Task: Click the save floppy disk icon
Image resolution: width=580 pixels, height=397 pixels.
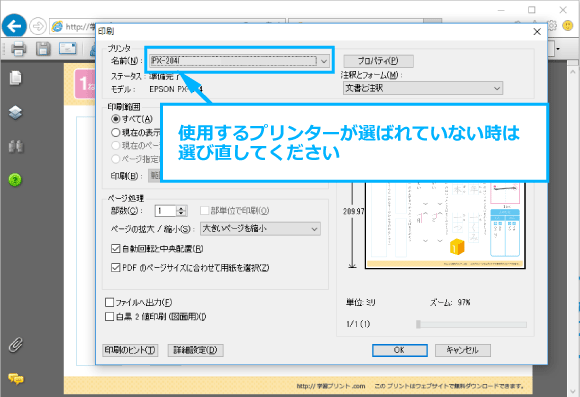Action: pyautogui.click(x=43, y=48)
